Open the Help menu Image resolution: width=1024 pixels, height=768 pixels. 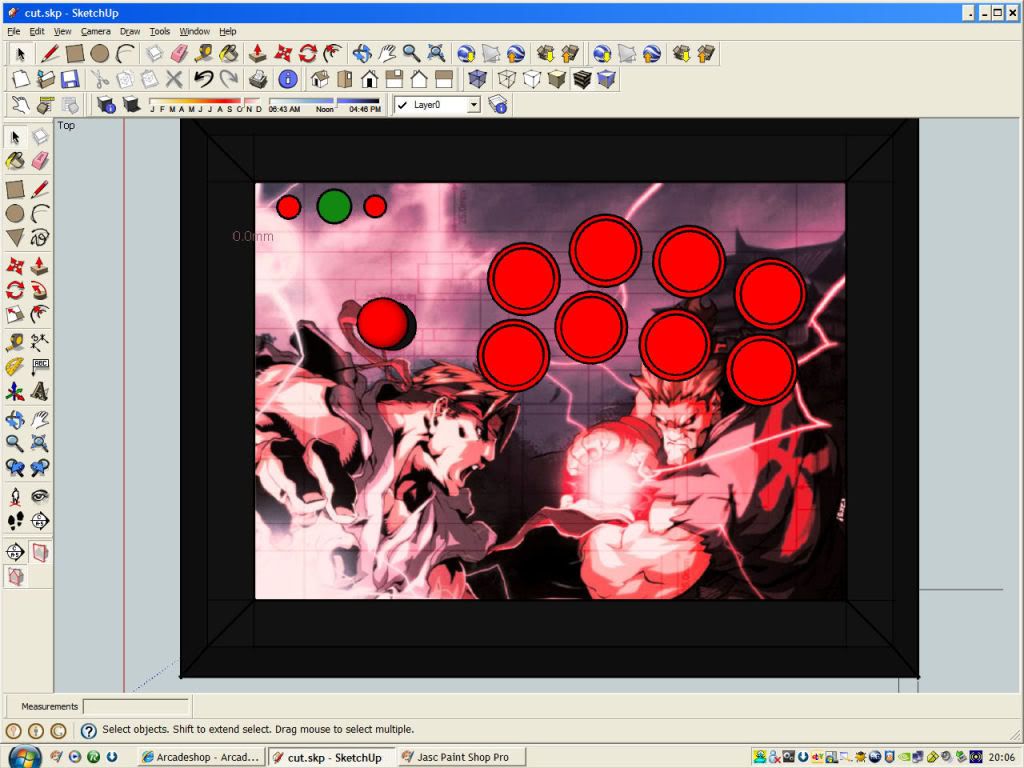[x=227, y=31]
